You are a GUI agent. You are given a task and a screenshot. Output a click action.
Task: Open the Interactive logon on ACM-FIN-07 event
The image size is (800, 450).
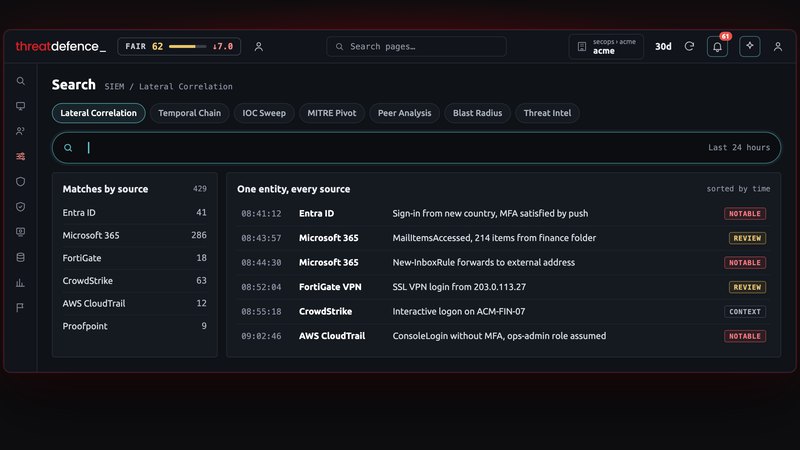pyautogui.click(x=503, y=312)
